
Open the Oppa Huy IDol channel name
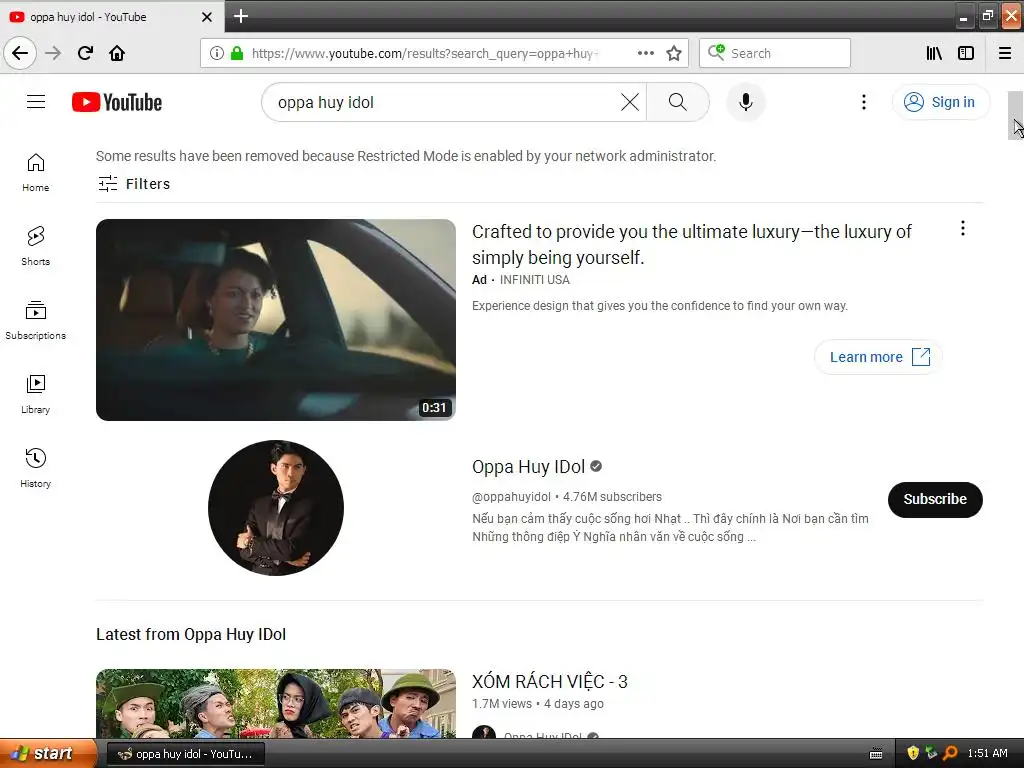coord(528,467)
